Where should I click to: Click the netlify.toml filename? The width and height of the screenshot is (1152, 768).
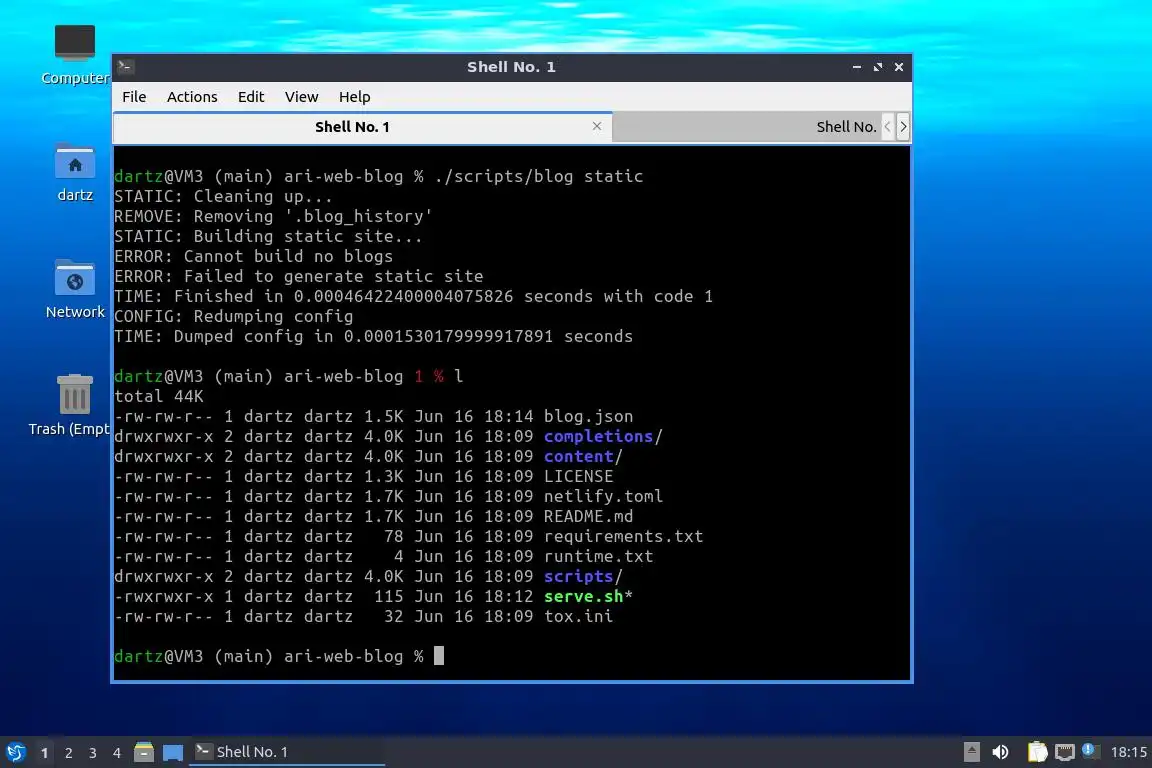click(x=603, y=496)
